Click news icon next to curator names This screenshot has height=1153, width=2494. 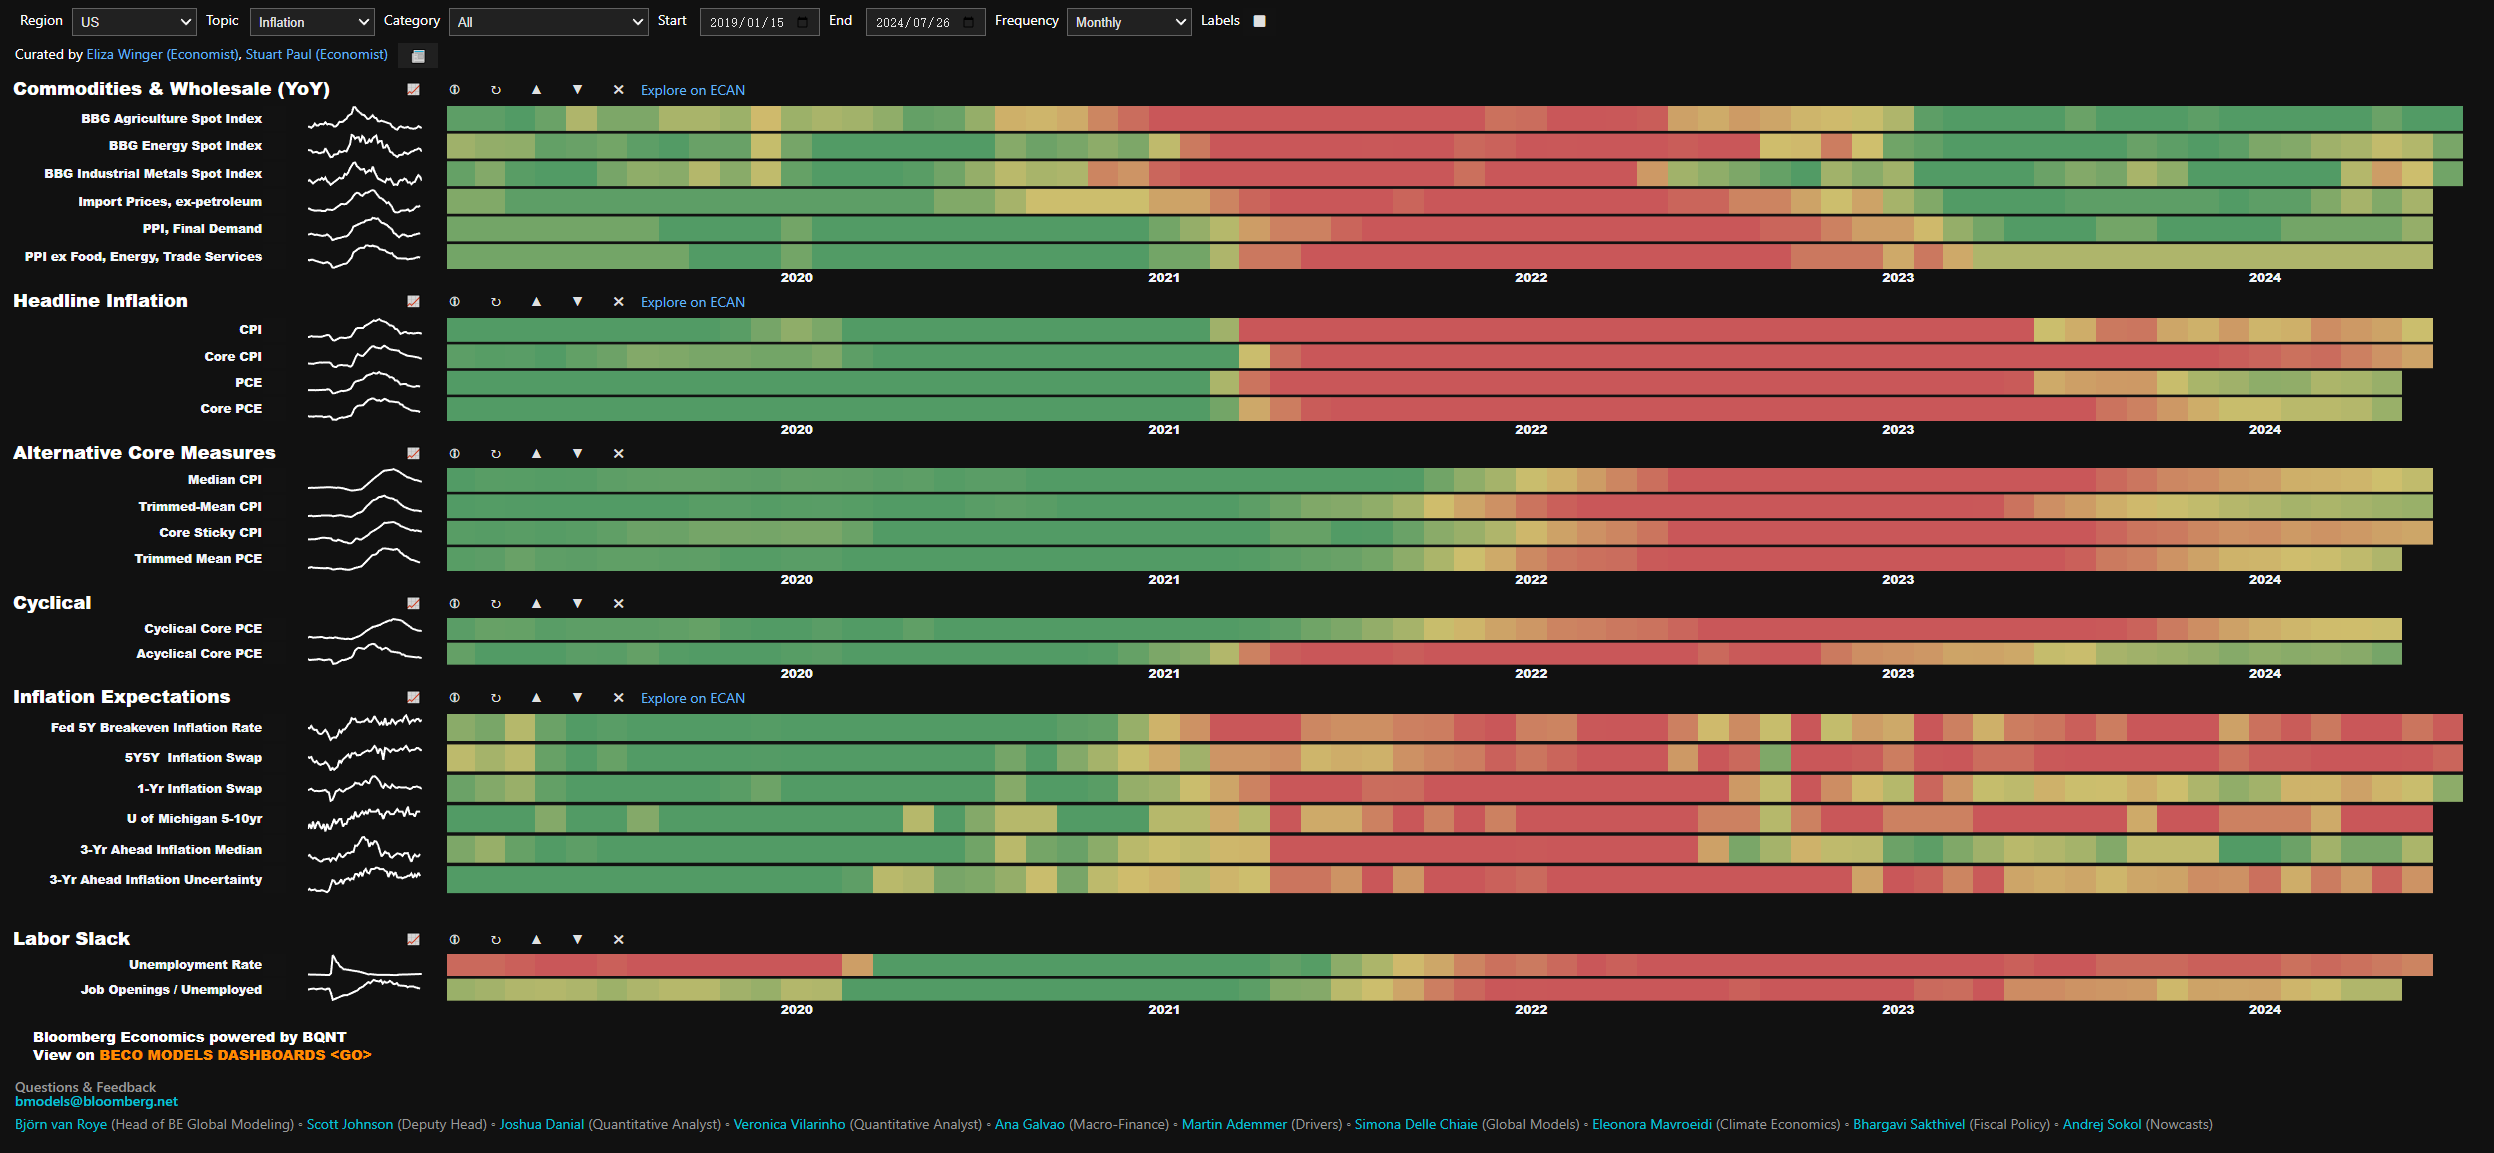418,56
